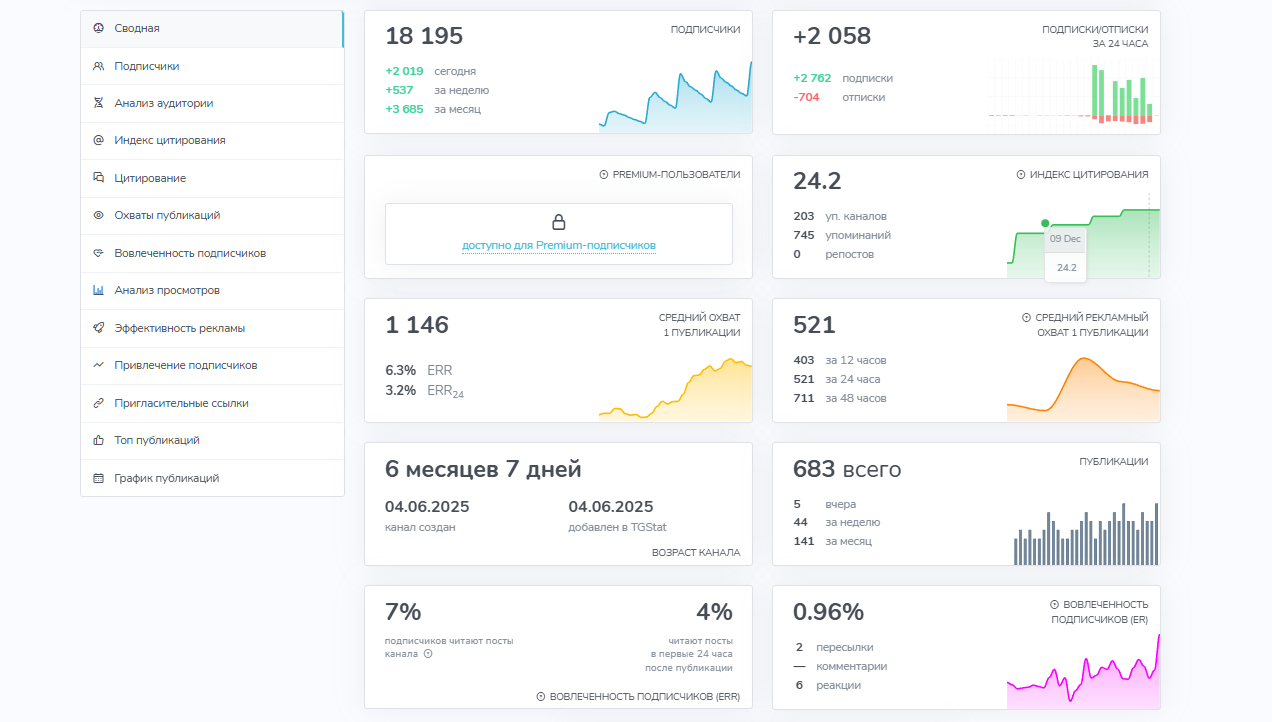Click the lock icon in Premium card
Image resolution: width=1272 pixels, height=722 pixels.
[x=559, y=222]
